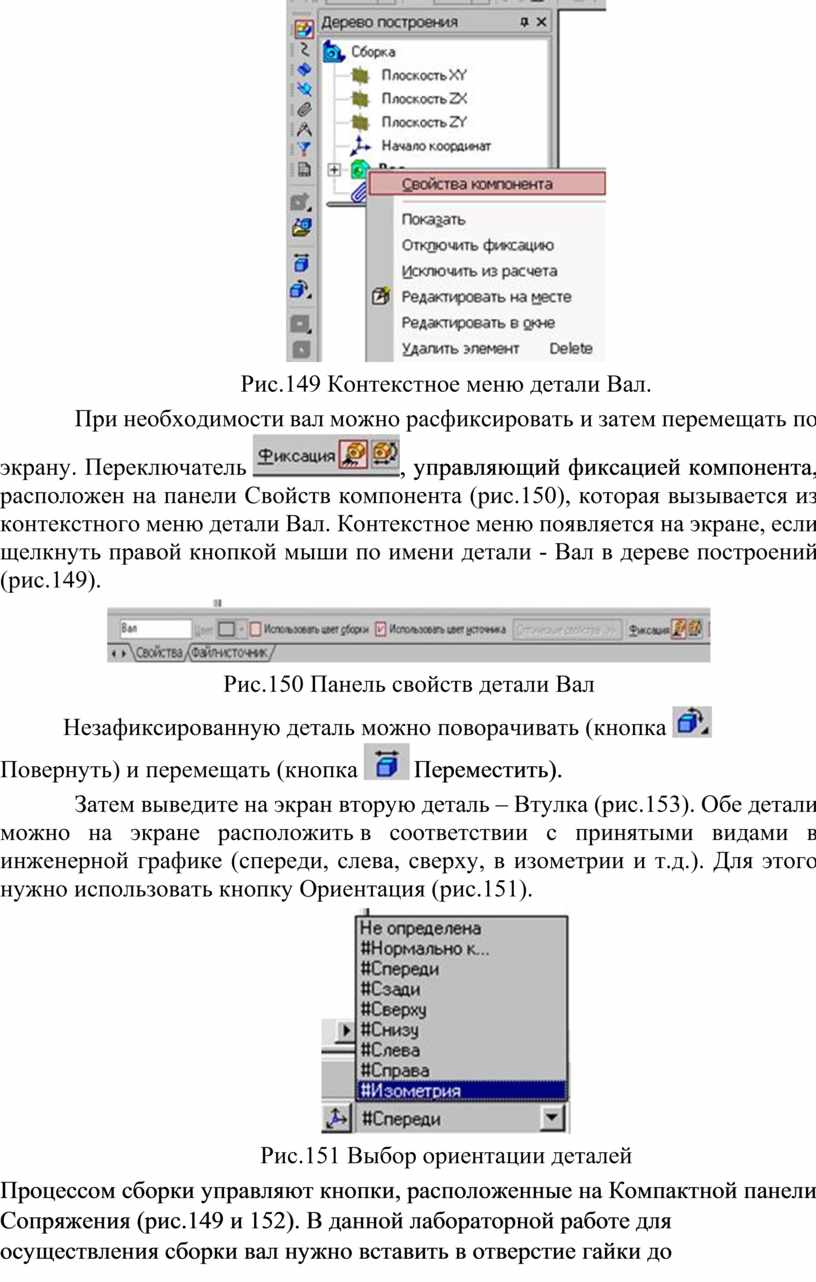Viewport: 816px width, 1282px height.
Task: Click the grey square icon below Rotate
Action: (301, 325)
